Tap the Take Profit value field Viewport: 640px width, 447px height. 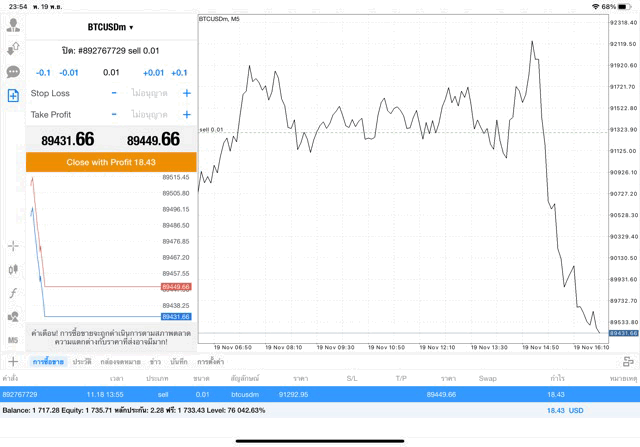click(150, 114)
